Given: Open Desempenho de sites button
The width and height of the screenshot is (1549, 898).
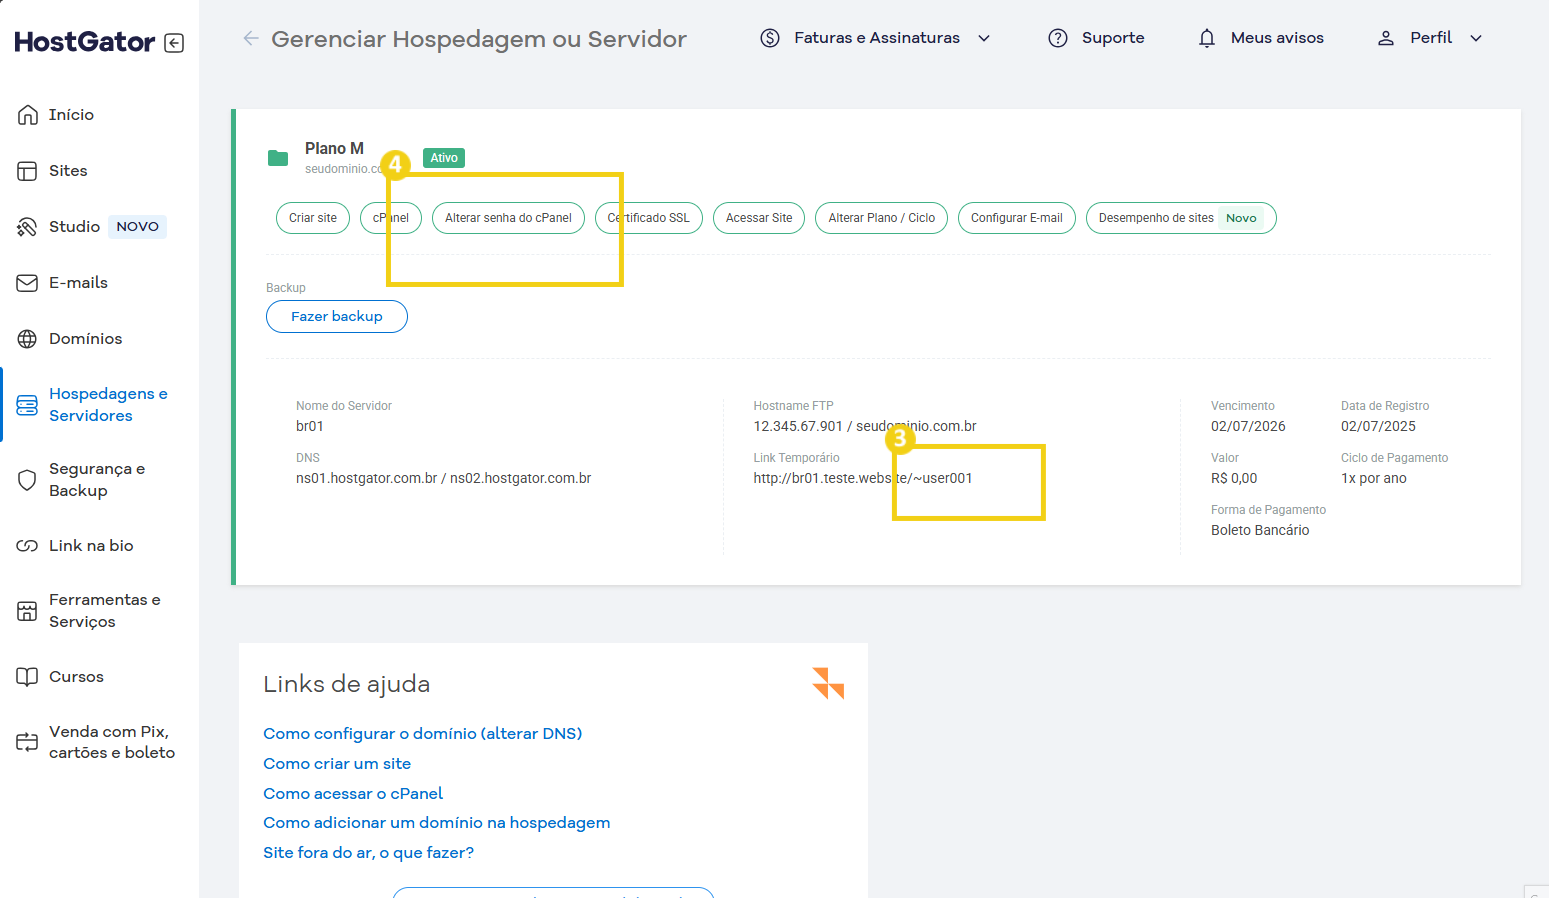Looking at the screenshot, I should pyautogui.click(x=1181, y=218).
